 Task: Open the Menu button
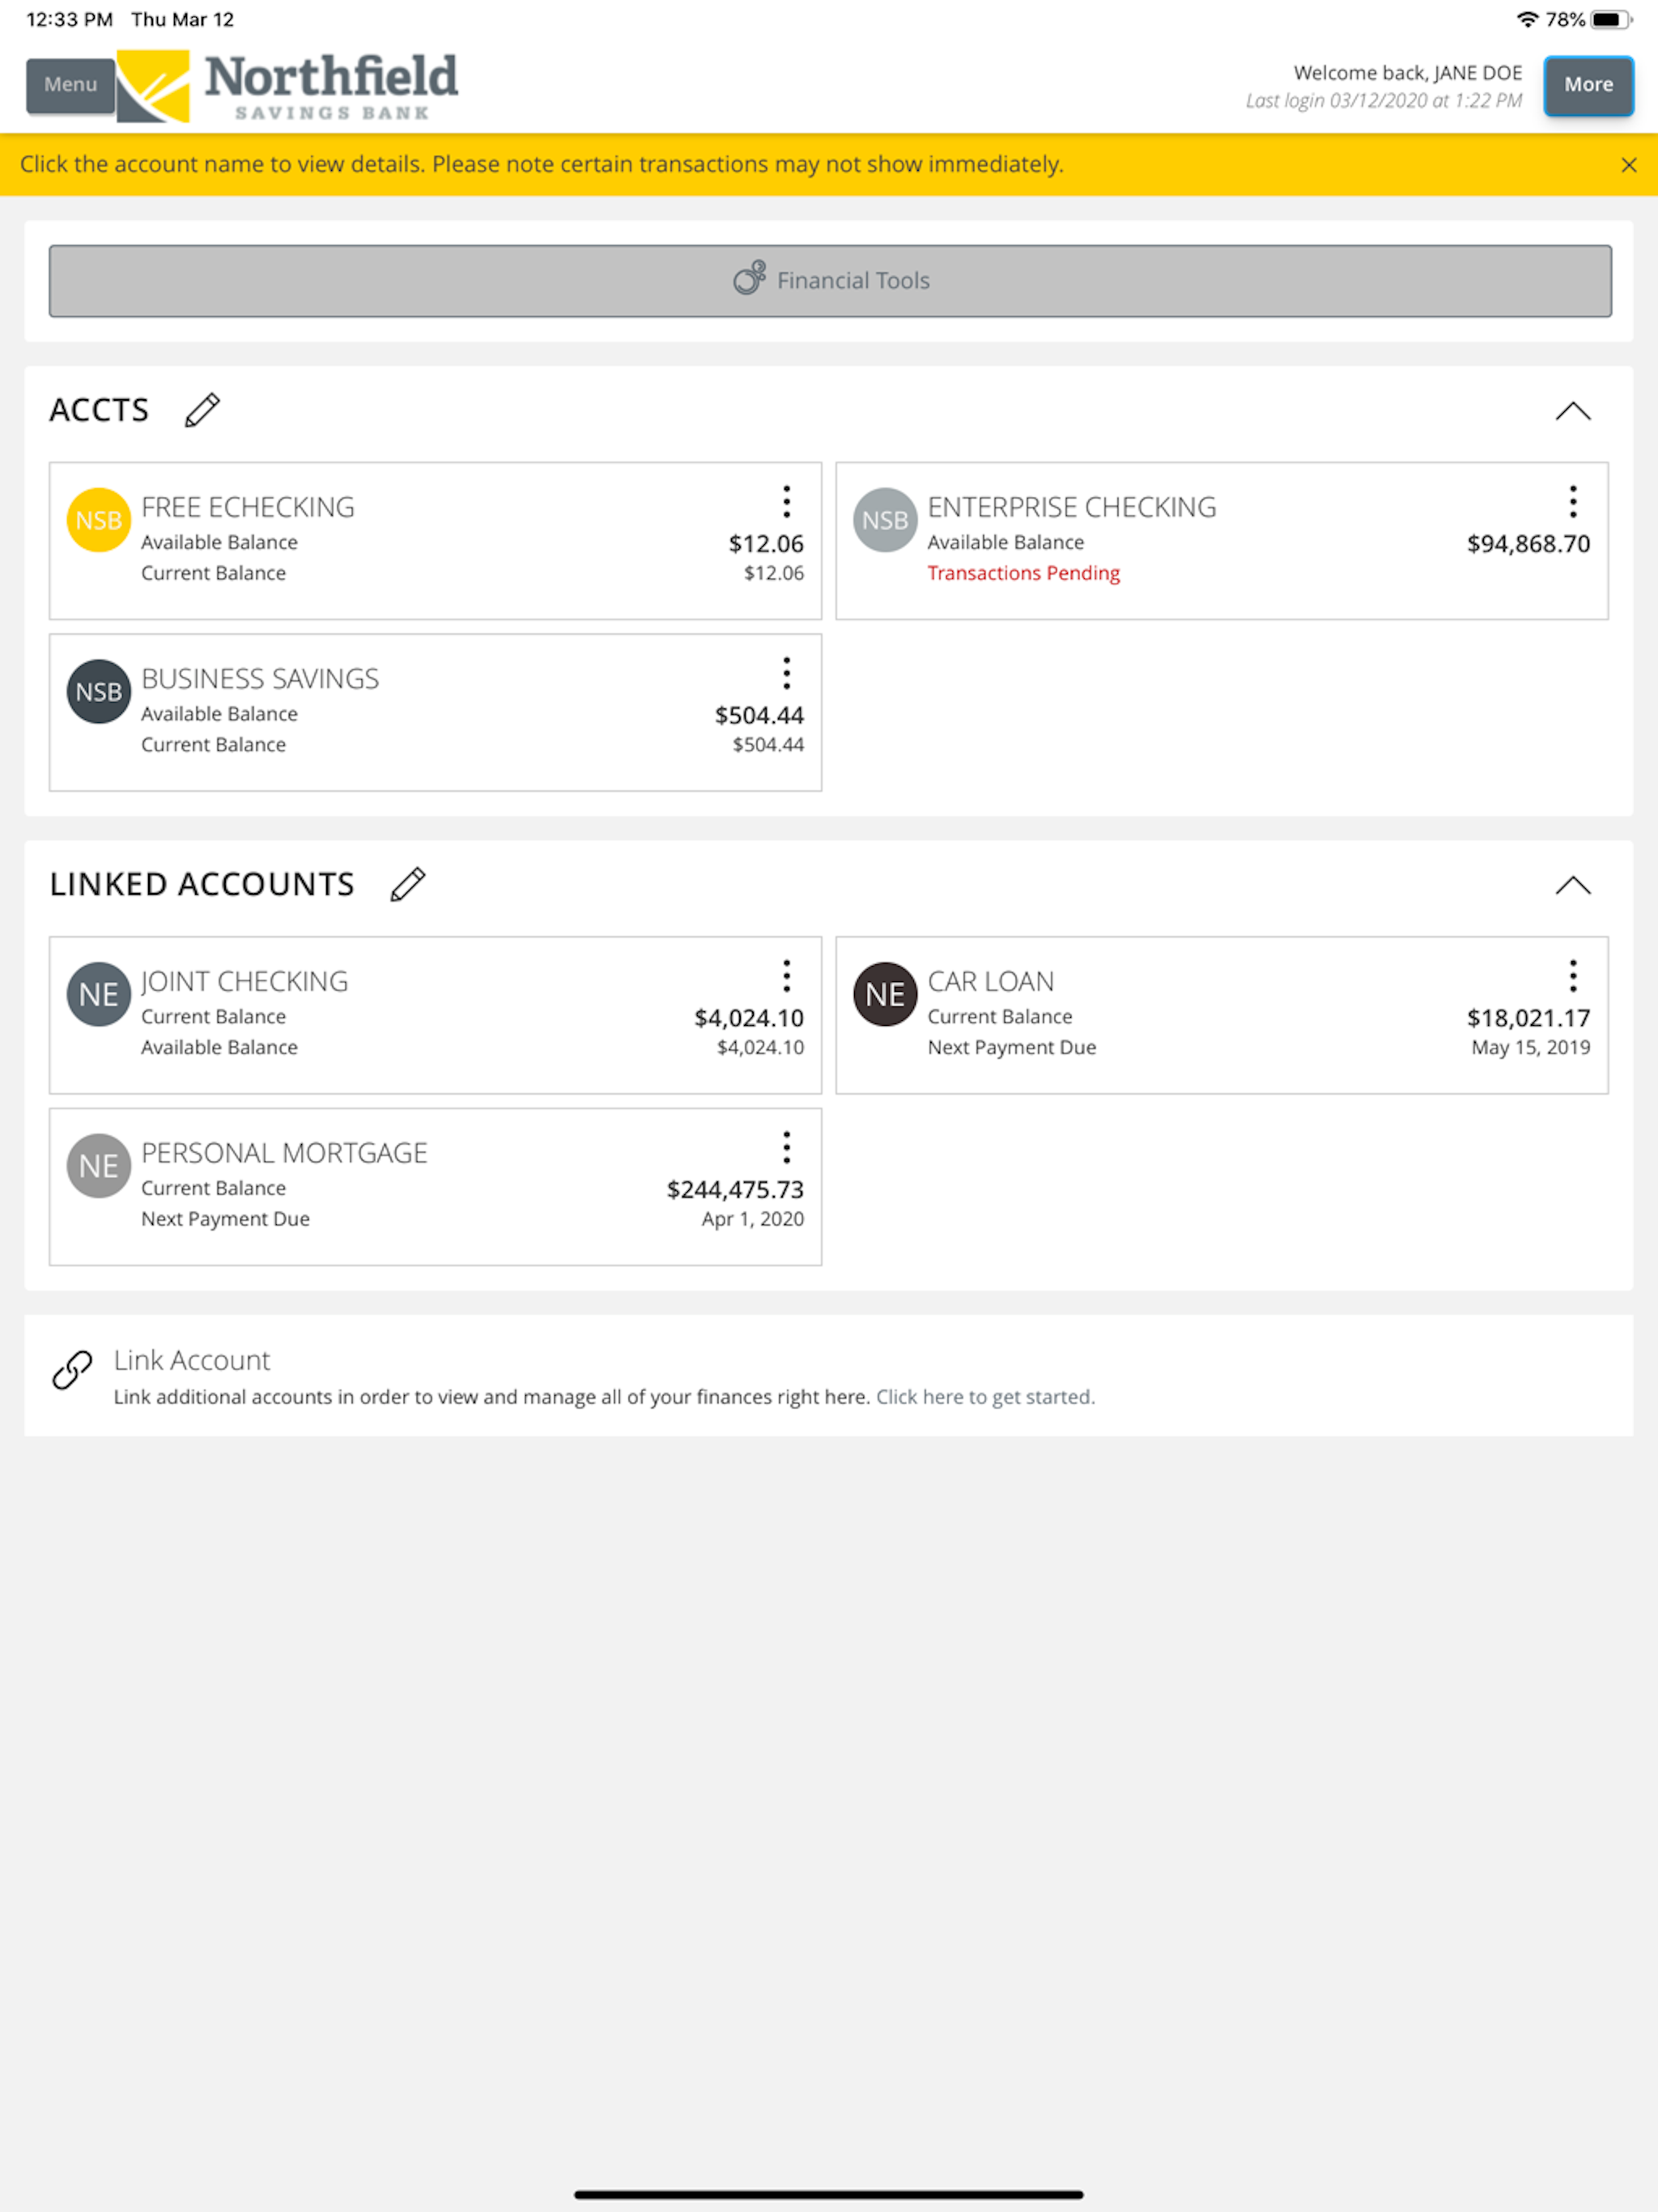(70, 85)
